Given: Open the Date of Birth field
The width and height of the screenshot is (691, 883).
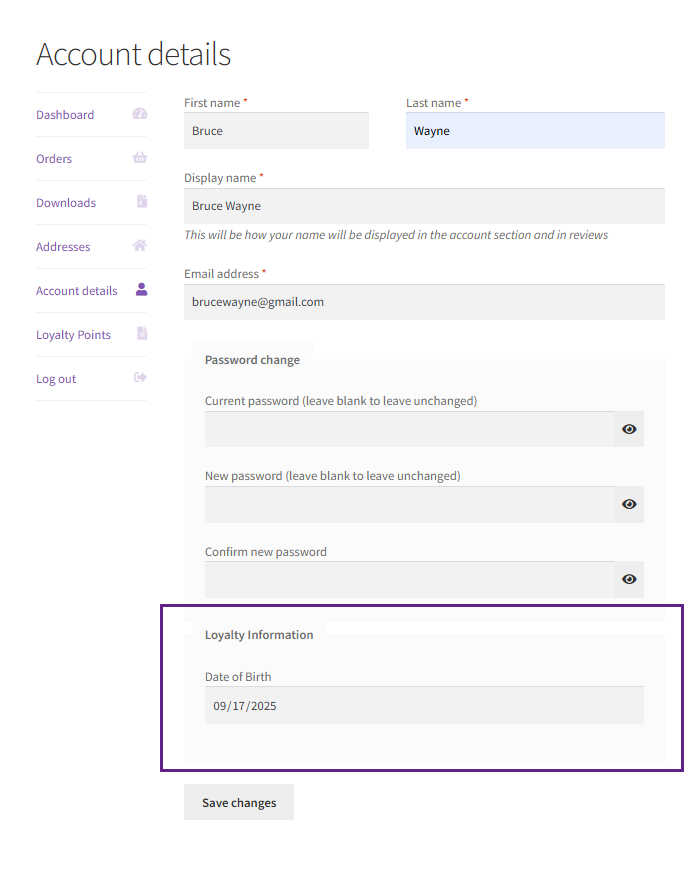Looking at the screenshot, I should 424,706.
